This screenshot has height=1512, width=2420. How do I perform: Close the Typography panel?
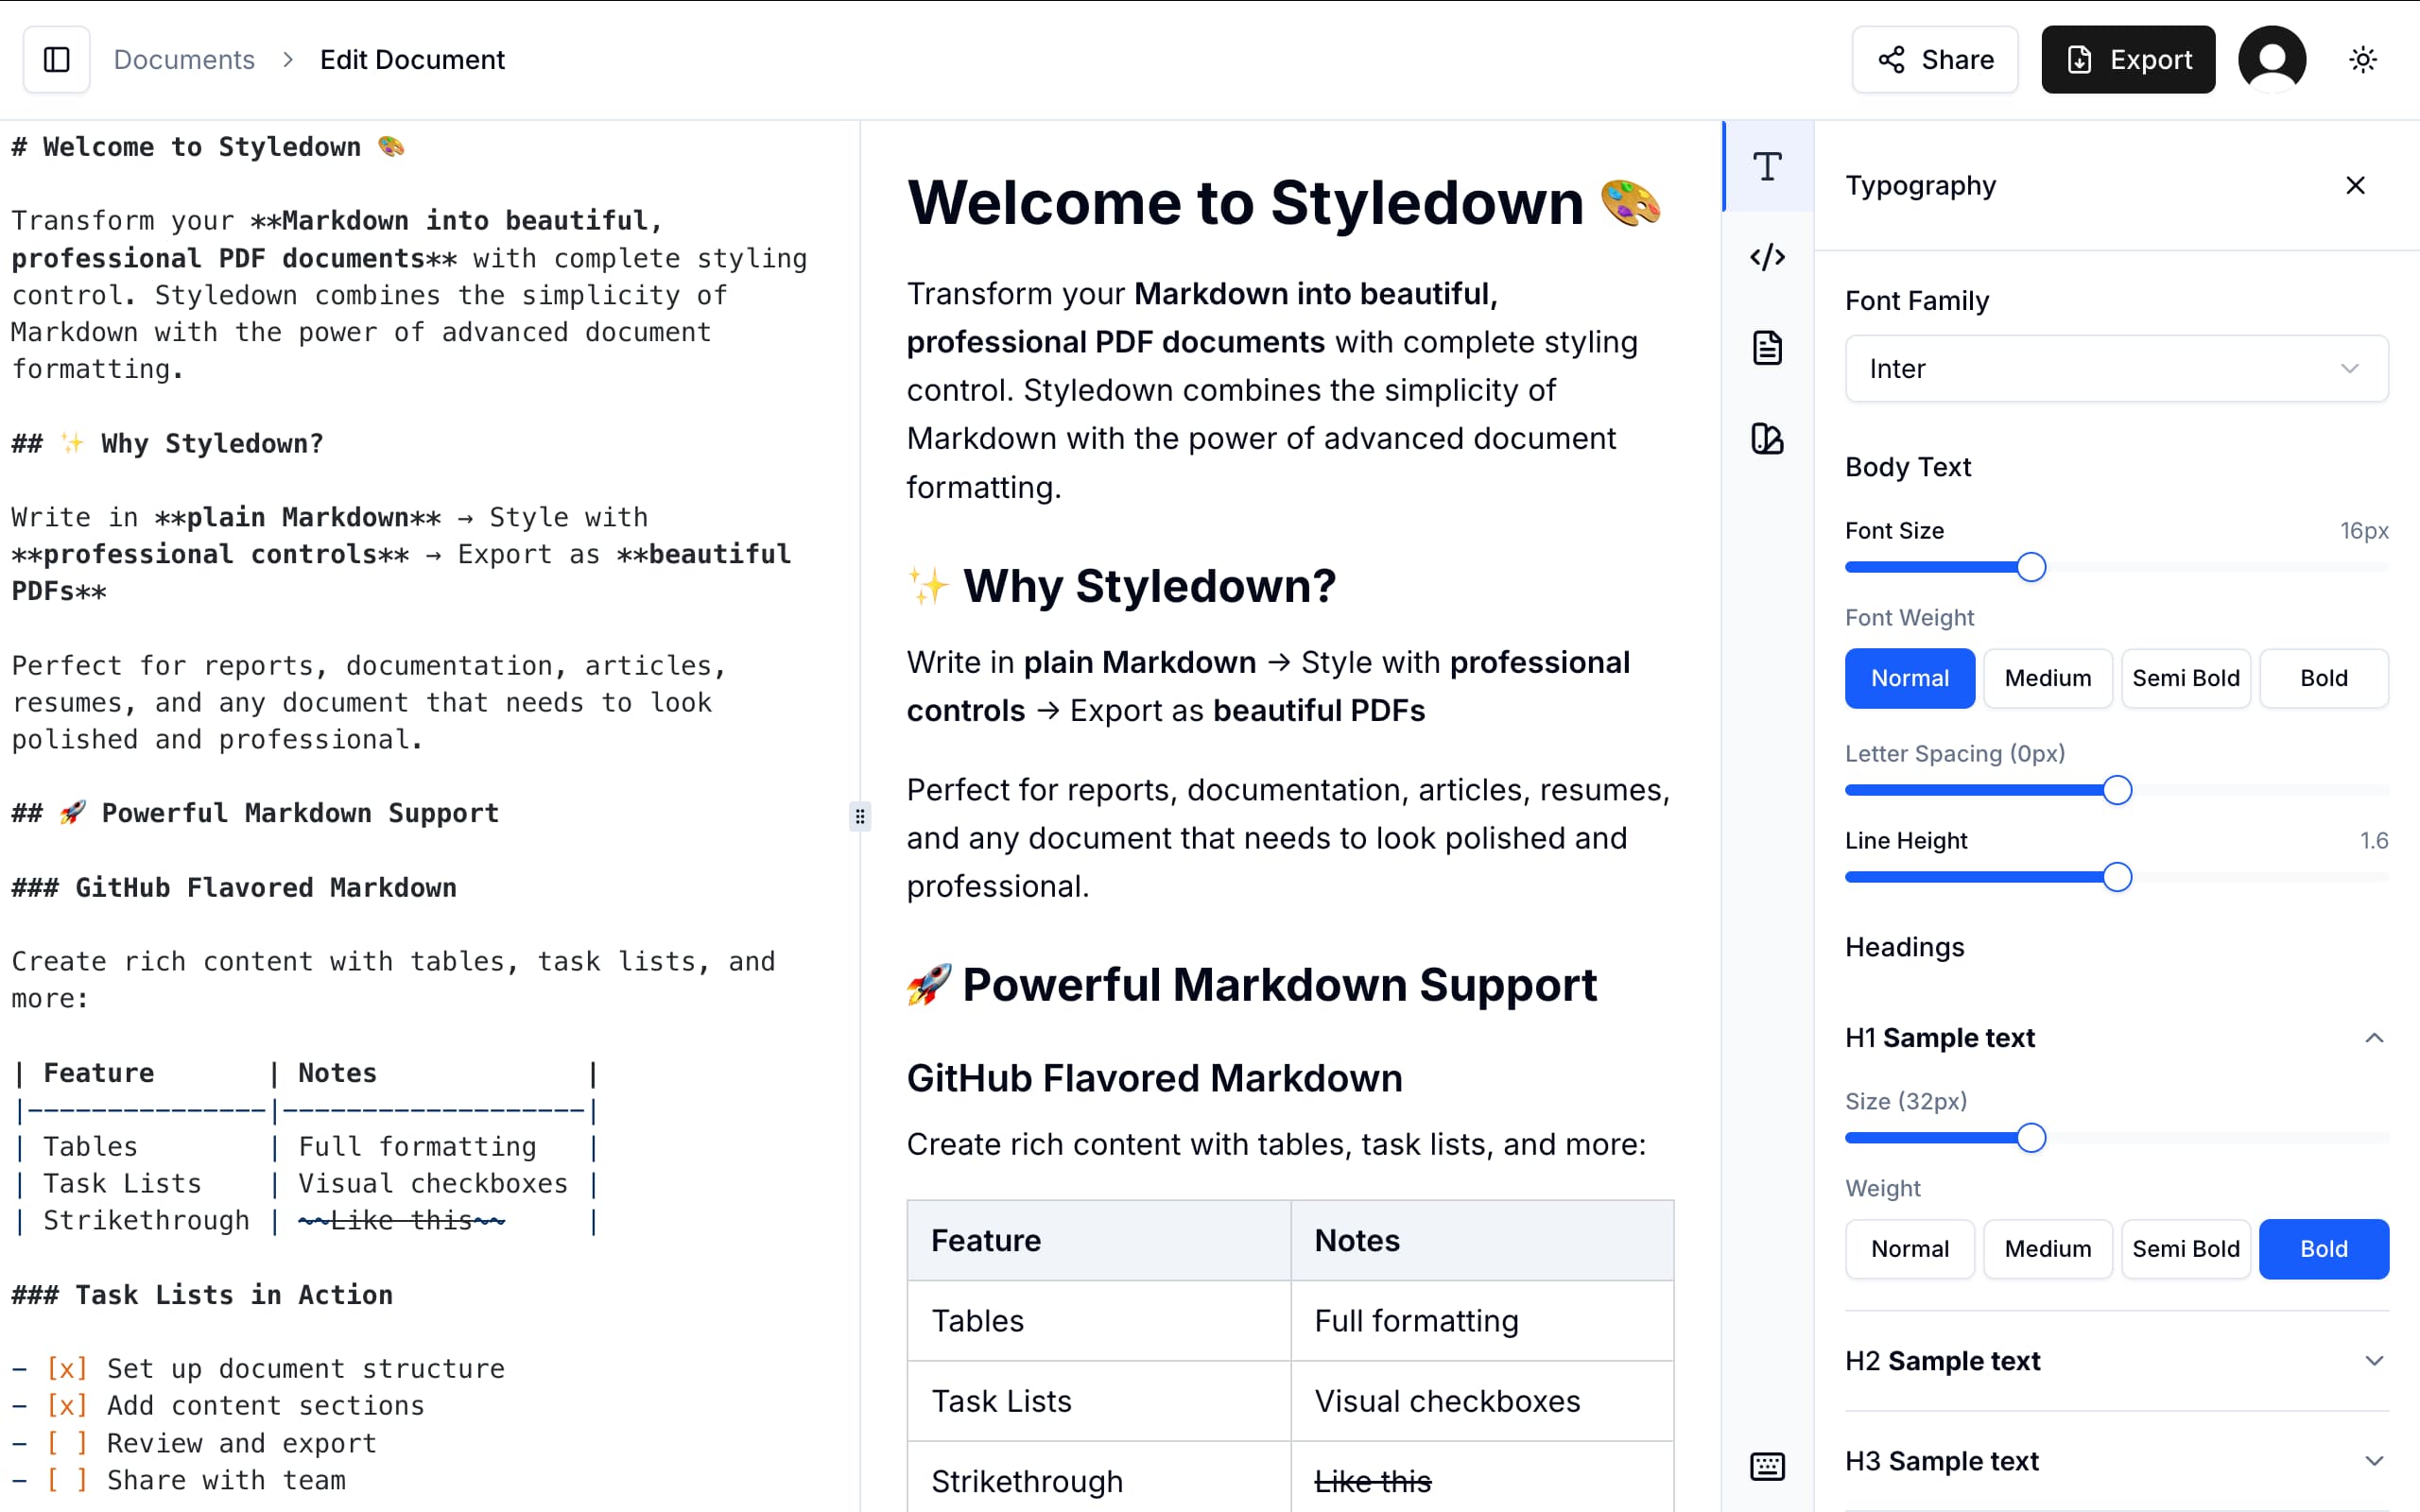[x=2355, y=186]
